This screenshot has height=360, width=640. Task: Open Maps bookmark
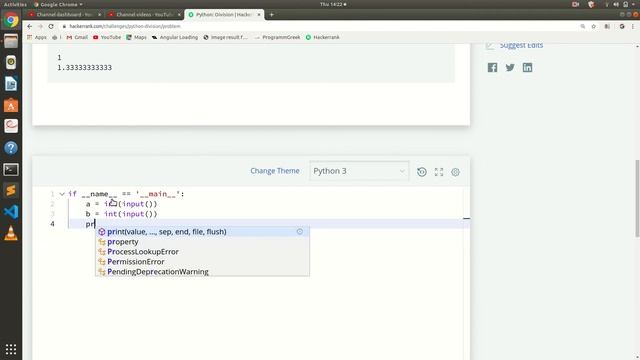(x=136, y=37)
